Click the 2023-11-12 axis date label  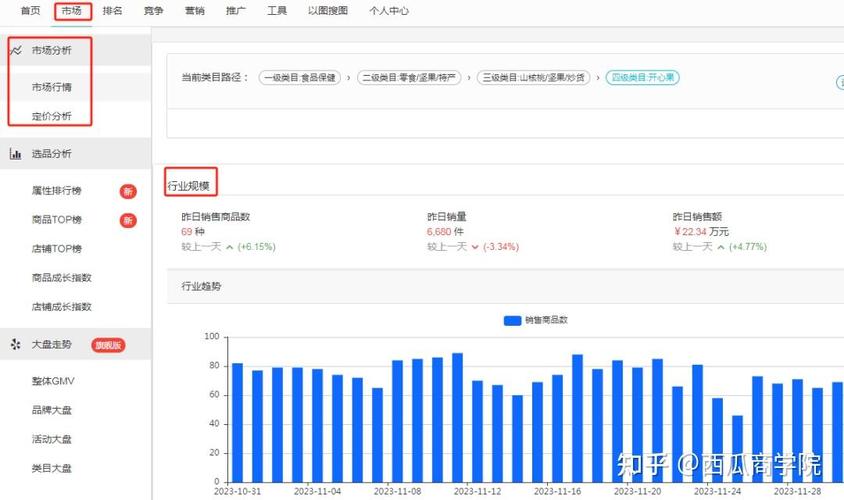477,491
